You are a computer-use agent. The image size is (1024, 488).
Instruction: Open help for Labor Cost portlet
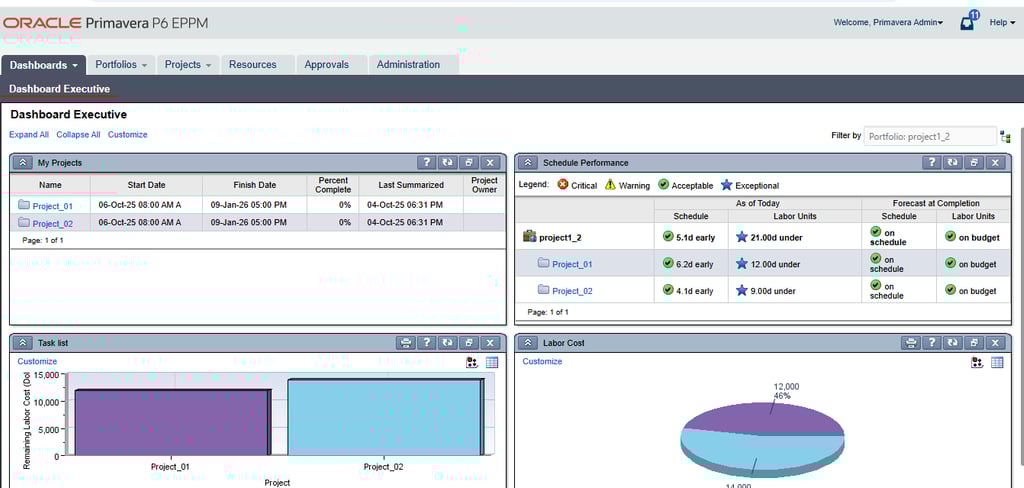(932, 342)
